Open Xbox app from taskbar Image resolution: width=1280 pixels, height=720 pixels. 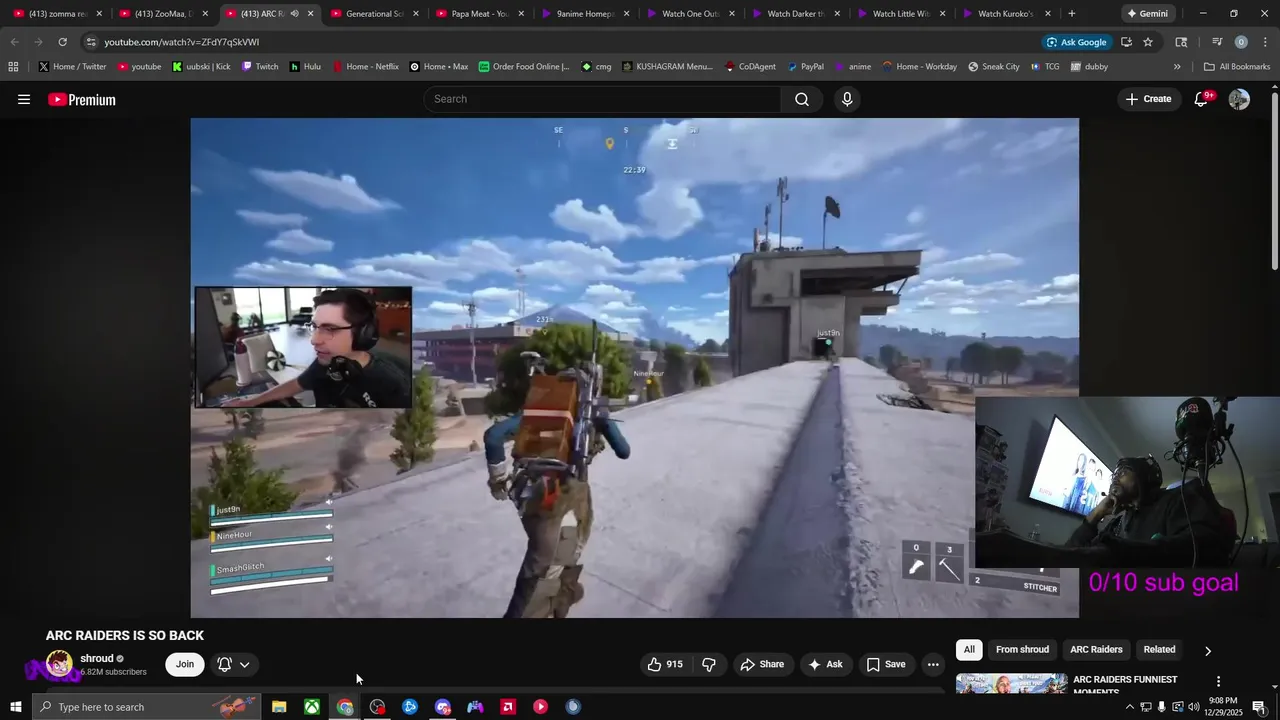point(312,707)
